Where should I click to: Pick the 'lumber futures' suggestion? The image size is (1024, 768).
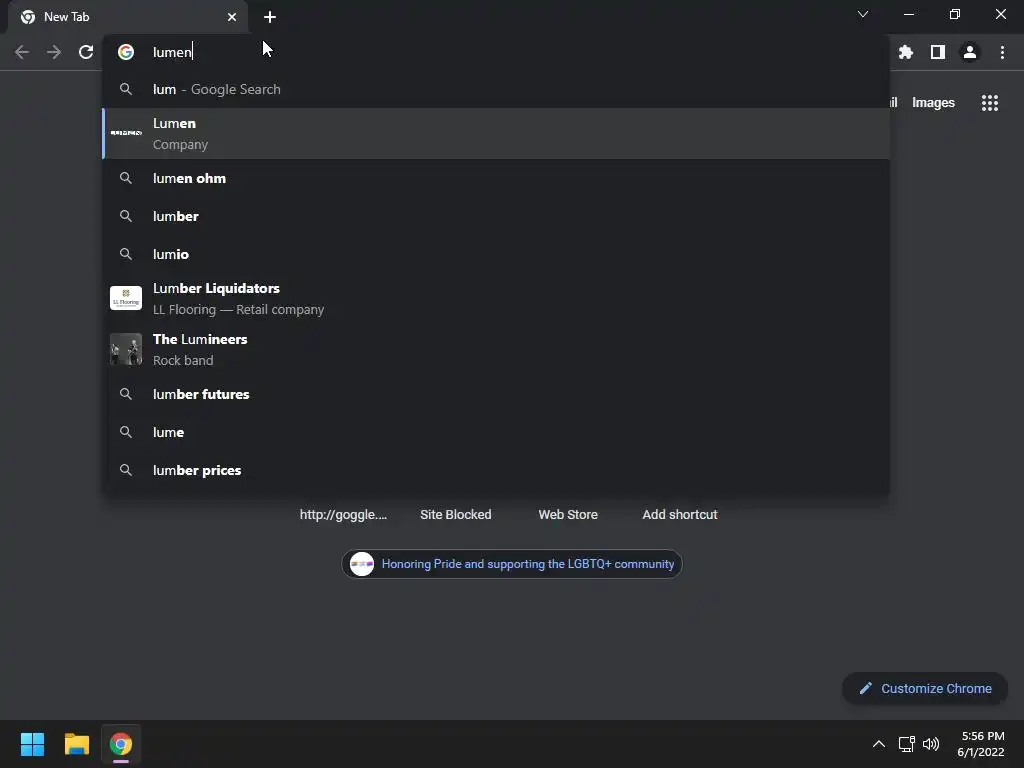click(496, 394)
